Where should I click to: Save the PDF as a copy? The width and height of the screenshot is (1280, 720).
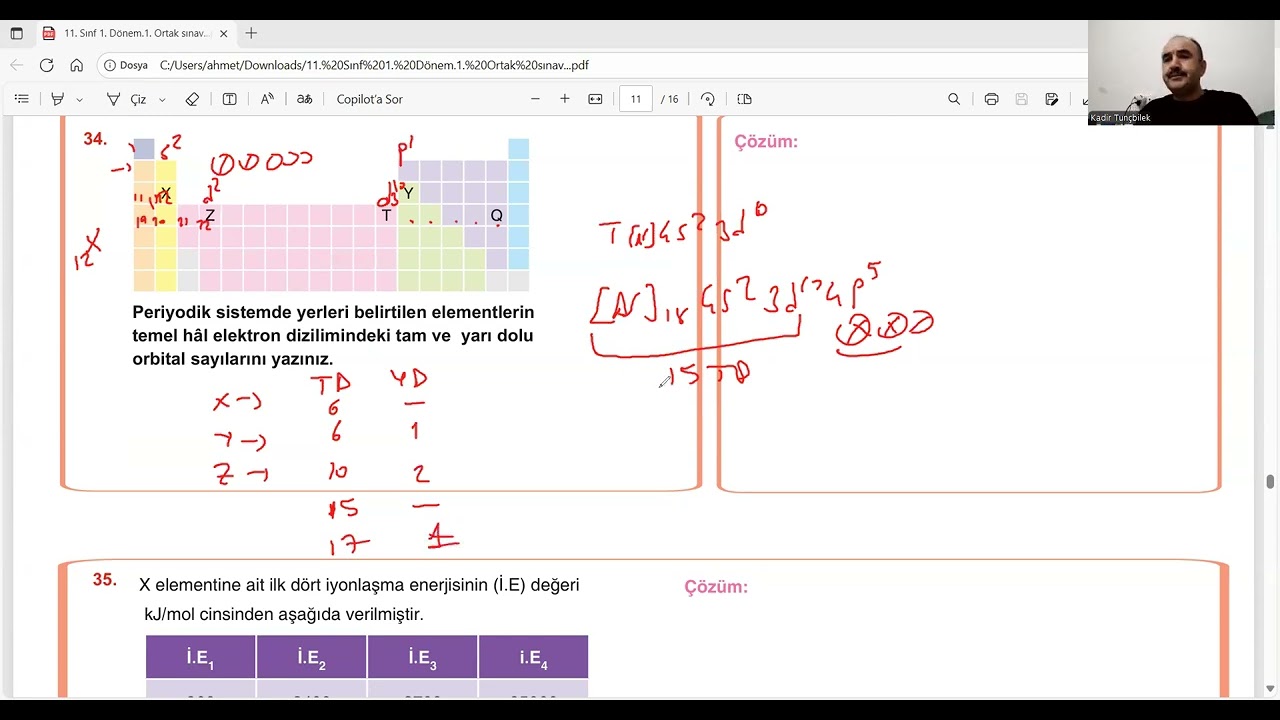coord(1052,99)
